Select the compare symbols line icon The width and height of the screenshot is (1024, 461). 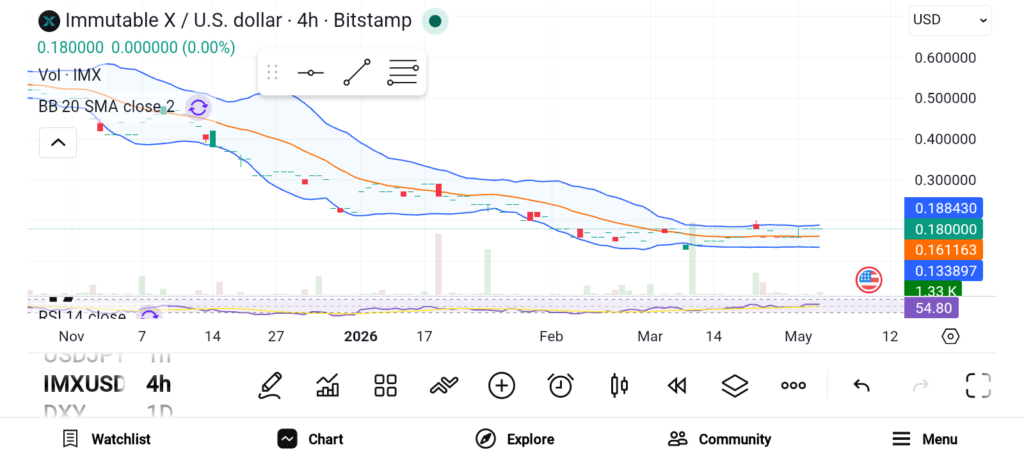tap(443, 386)
